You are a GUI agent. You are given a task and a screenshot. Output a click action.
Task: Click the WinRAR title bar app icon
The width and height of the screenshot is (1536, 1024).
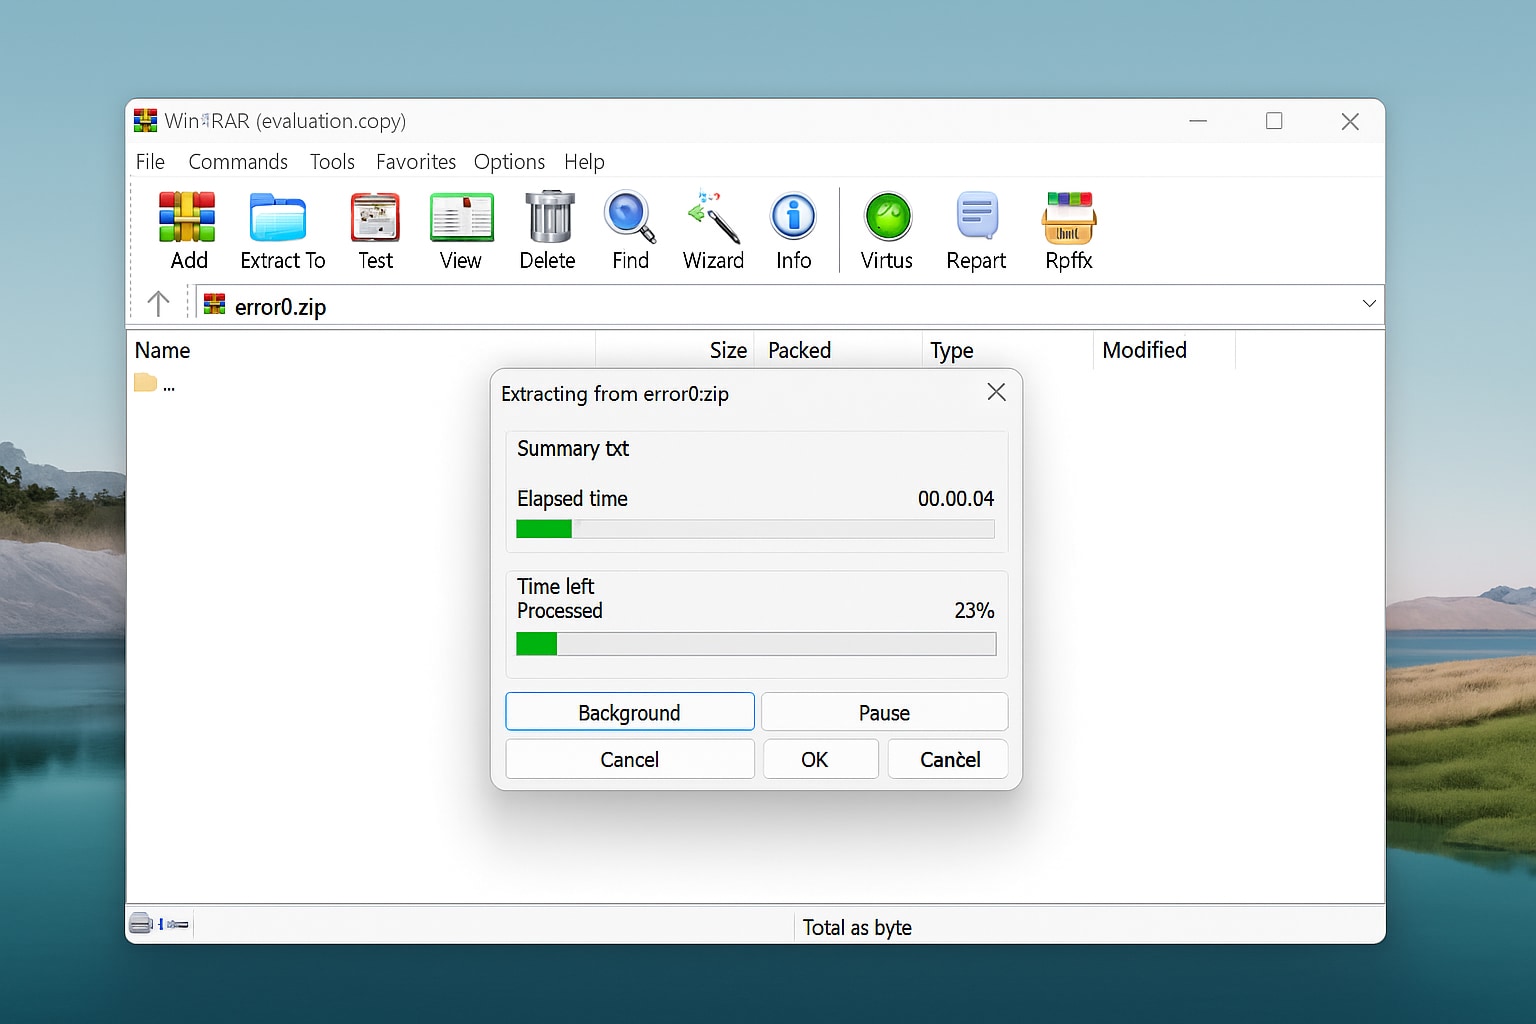click(x=146, y=121)
